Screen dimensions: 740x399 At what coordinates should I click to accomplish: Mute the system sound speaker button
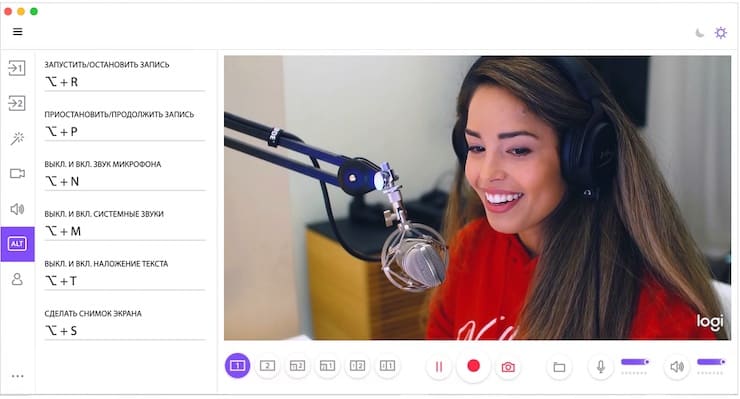[x=677, y=366]
